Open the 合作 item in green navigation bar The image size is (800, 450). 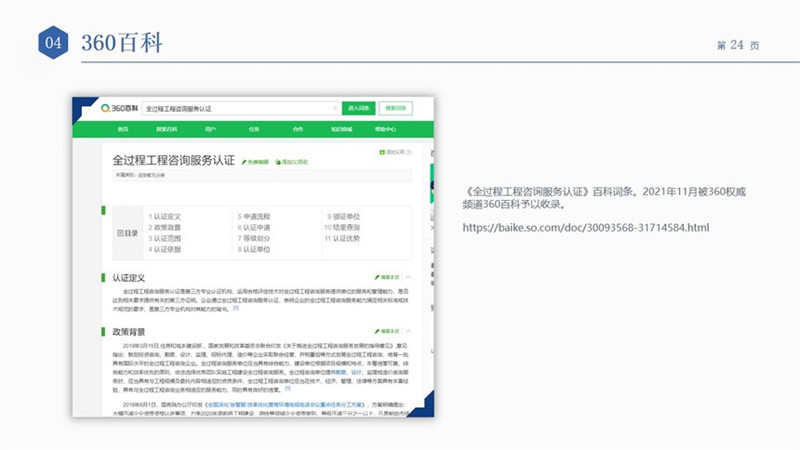tap(297, 130)
